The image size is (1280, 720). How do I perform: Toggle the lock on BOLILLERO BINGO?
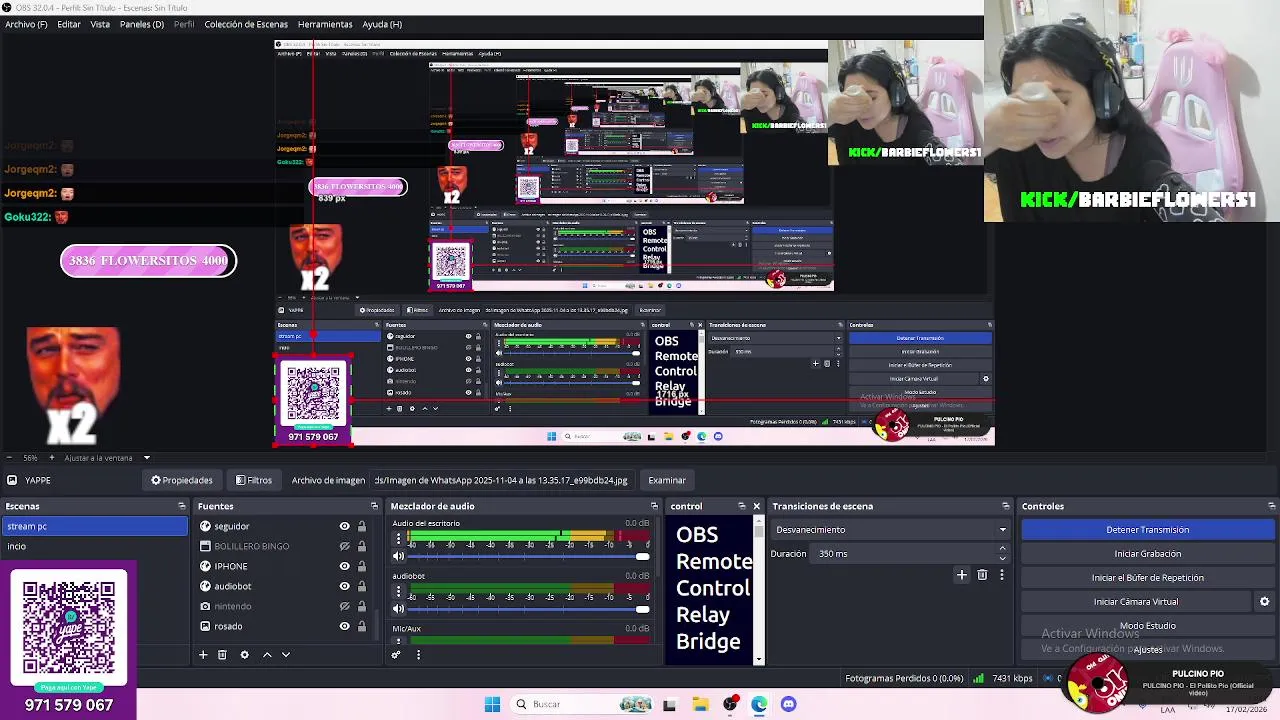coord(362,546)
